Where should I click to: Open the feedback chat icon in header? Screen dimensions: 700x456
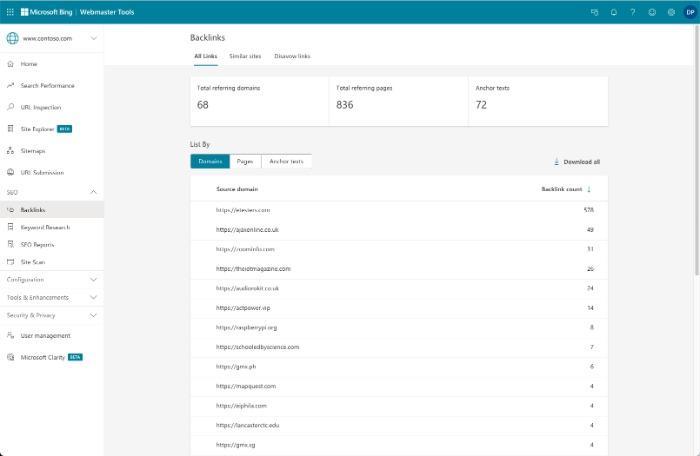click(x=594, y=12)
